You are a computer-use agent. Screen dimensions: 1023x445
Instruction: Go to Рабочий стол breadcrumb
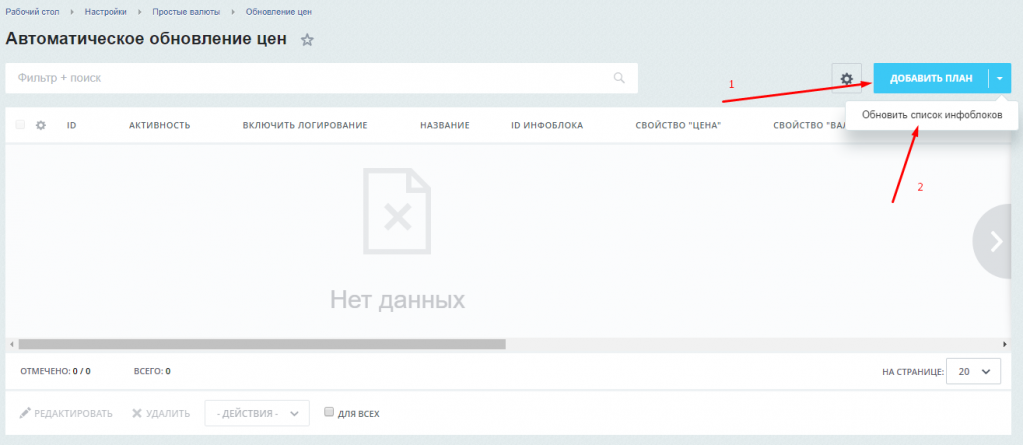pos(33,12)
